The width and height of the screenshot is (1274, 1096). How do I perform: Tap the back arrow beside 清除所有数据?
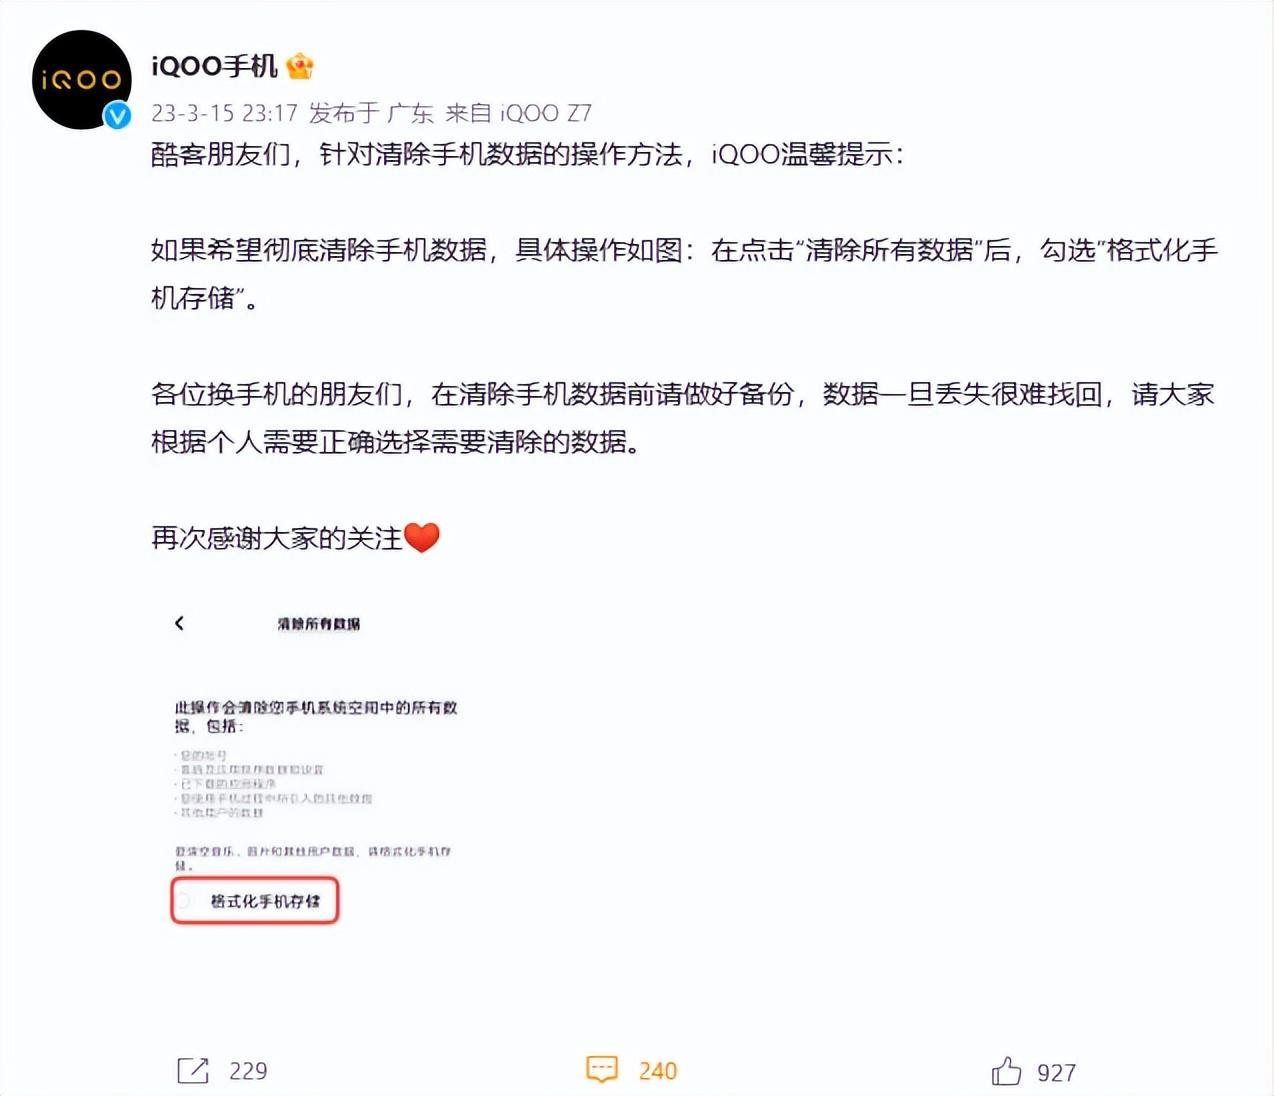[x=180, y=623]
